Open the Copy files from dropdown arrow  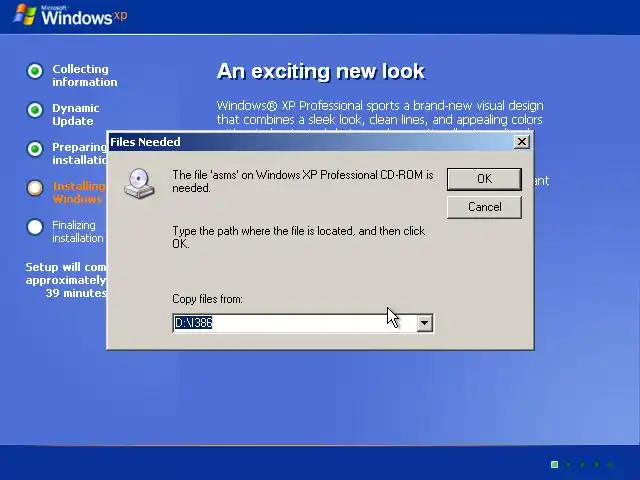tap(424, 323)
